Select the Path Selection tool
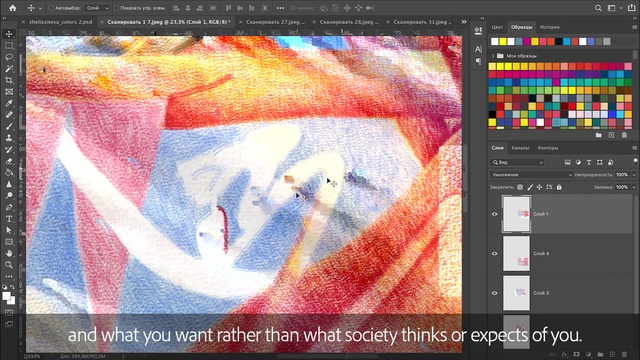The height and width of the screenshot is (360, 640). click(9, 230)
